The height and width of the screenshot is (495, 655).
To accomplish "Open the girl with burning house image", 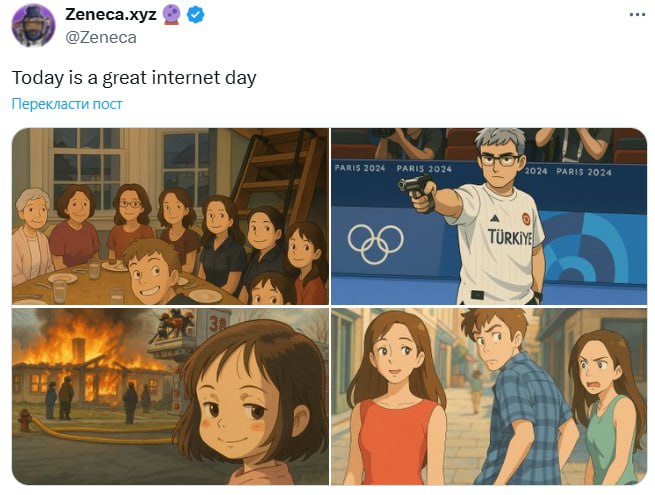I will [x=170, y=396].
